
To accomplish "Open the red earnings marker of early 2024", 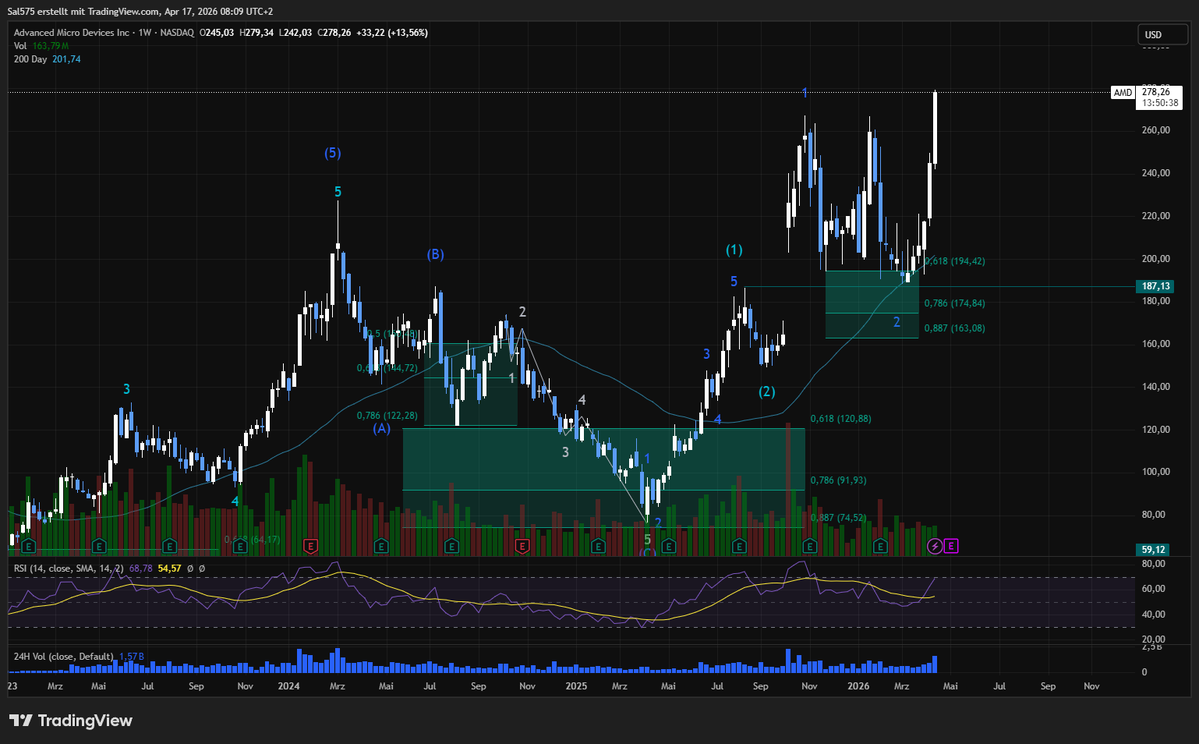I will pyautogui.click(x=310, y=546).
